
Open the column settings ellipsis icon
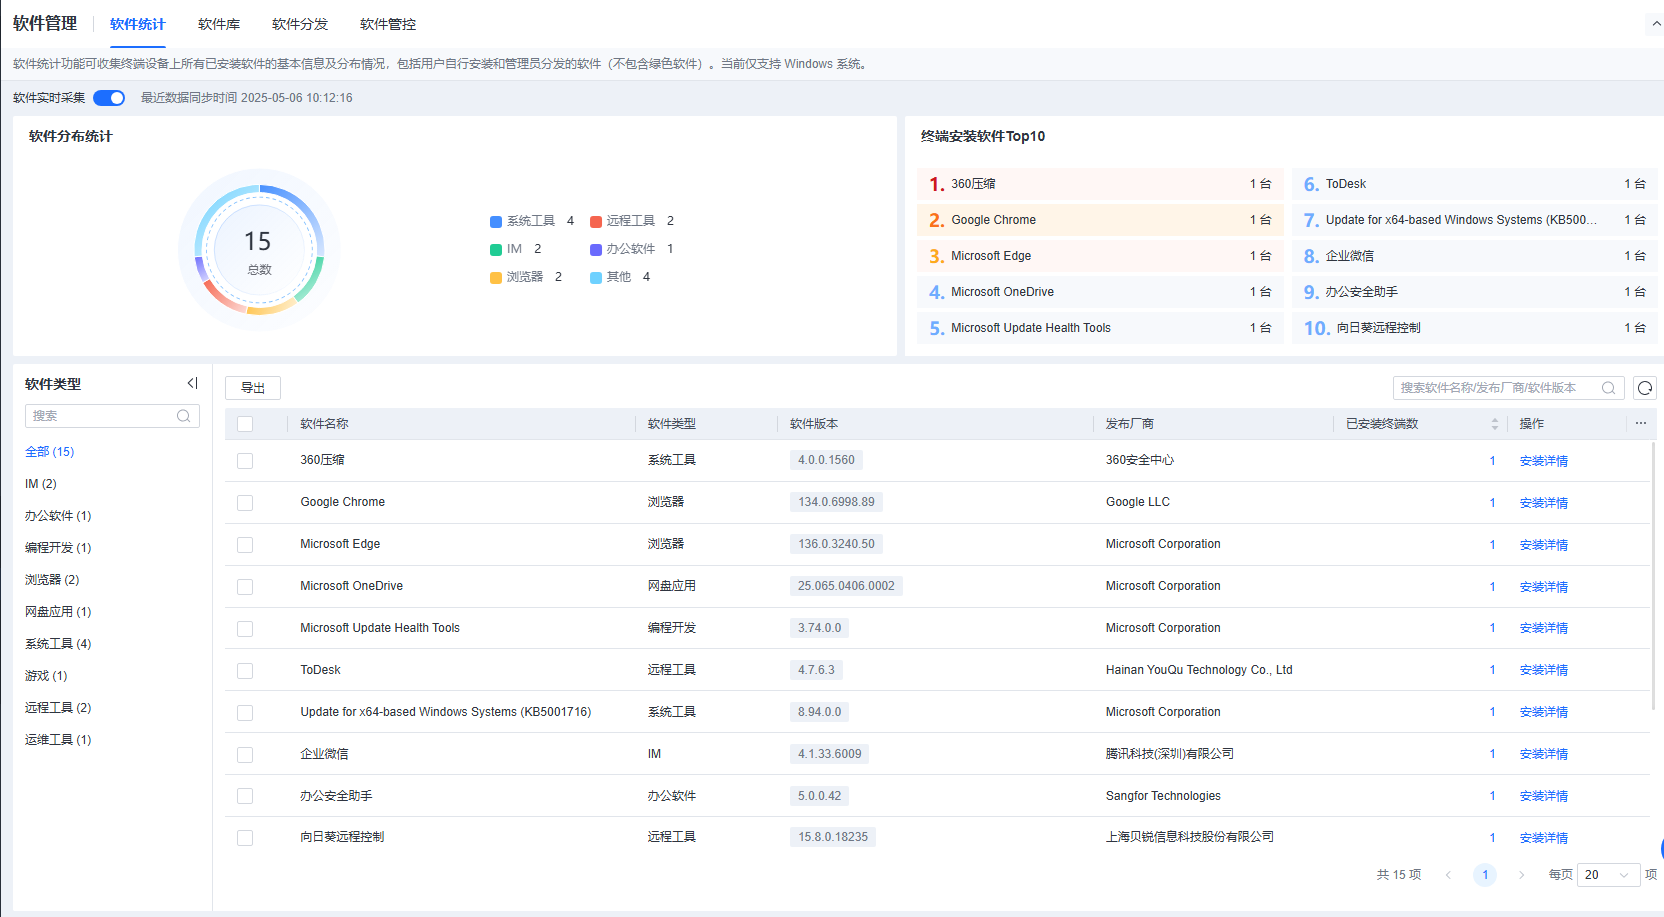point(1640,423)
